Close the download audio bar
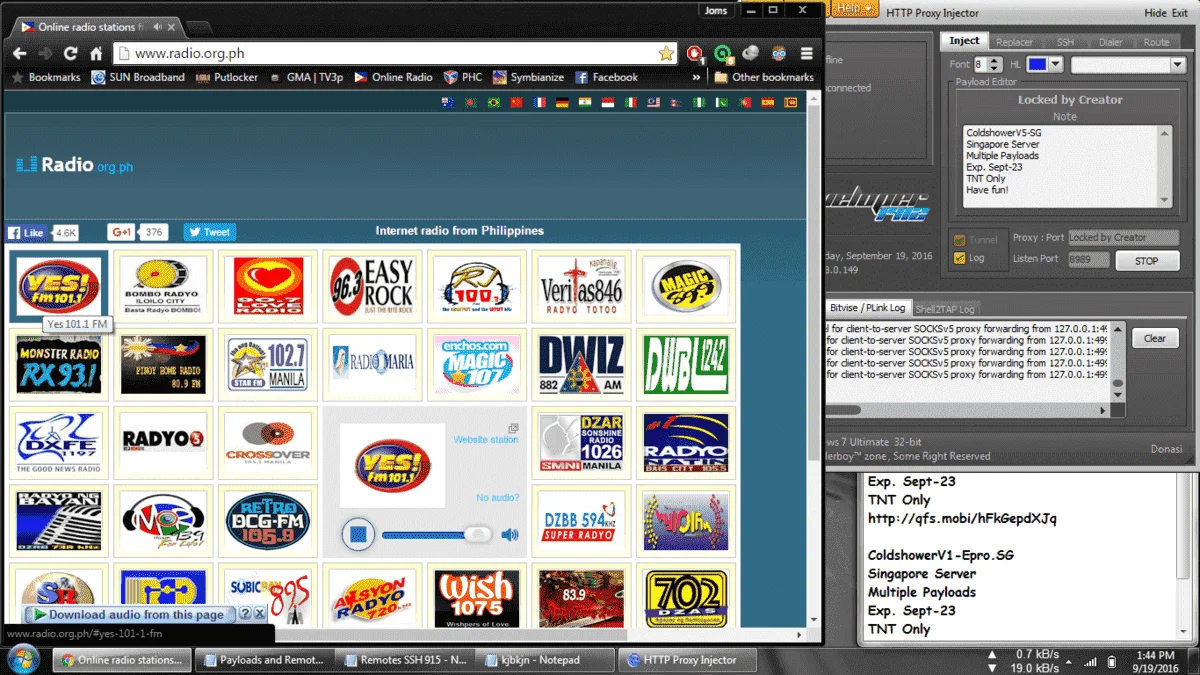 coord(260,614)
